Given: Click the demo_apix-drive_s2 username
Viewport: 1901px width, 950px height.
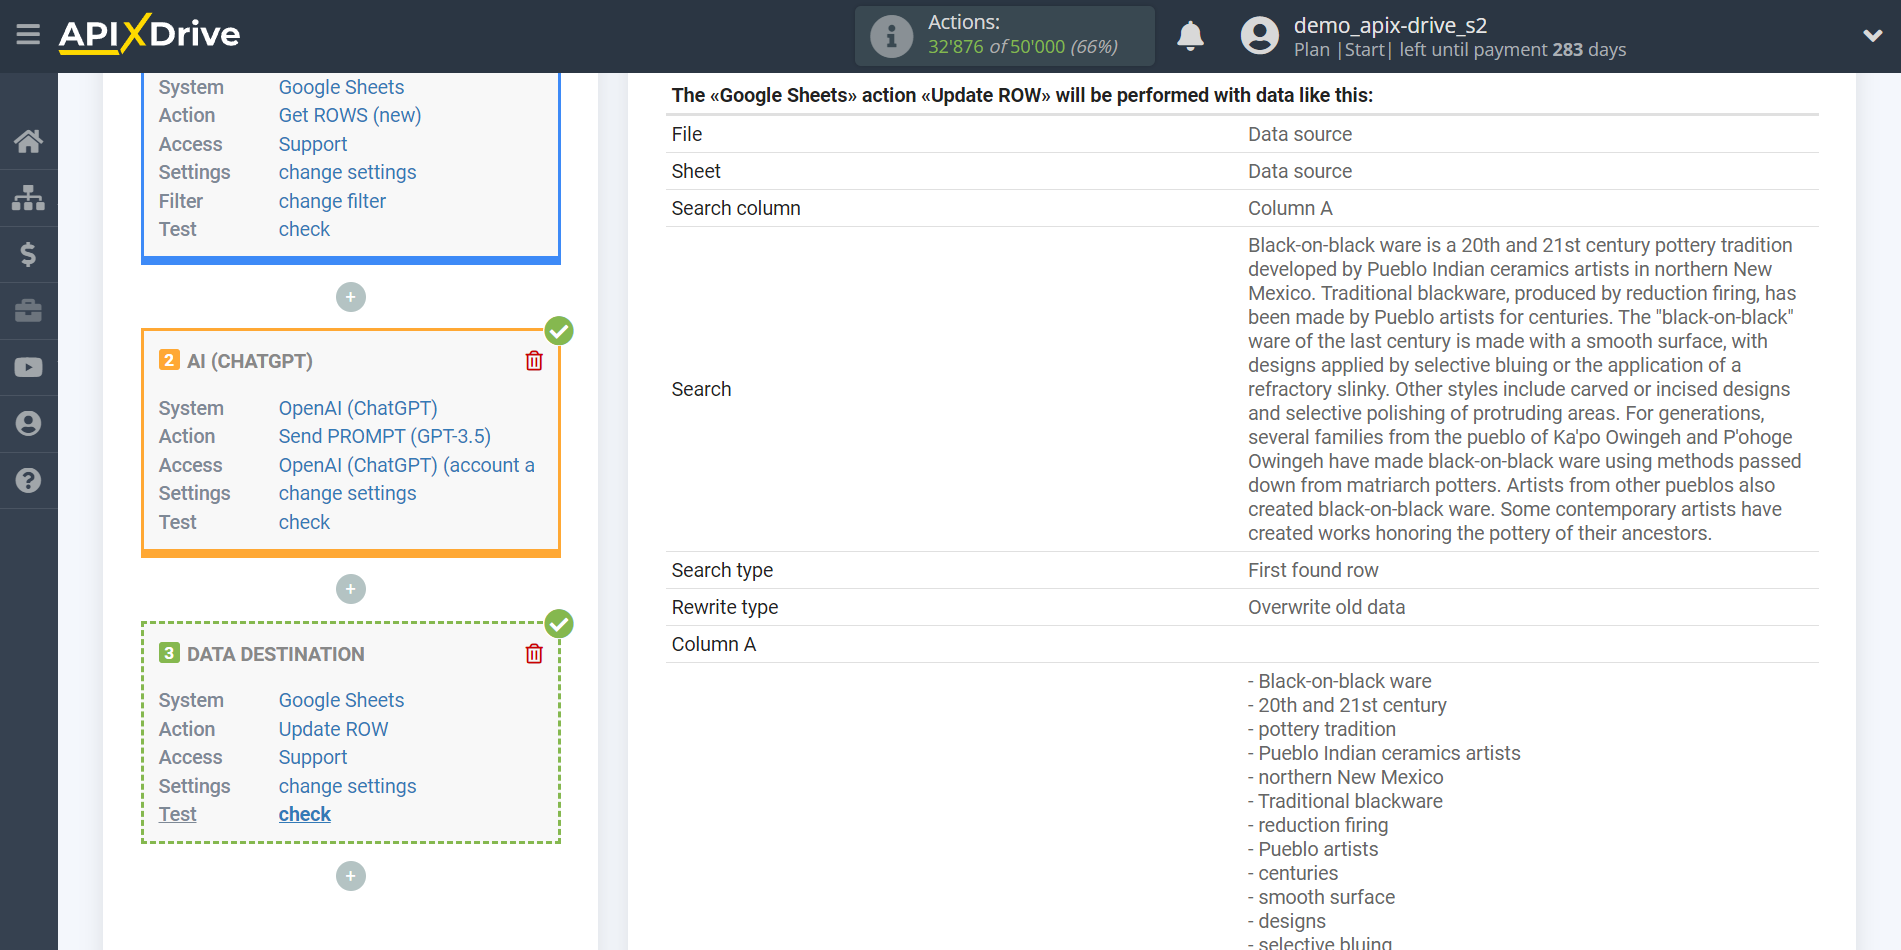Looking at the screenshot, I should [x=1390, y=25].
